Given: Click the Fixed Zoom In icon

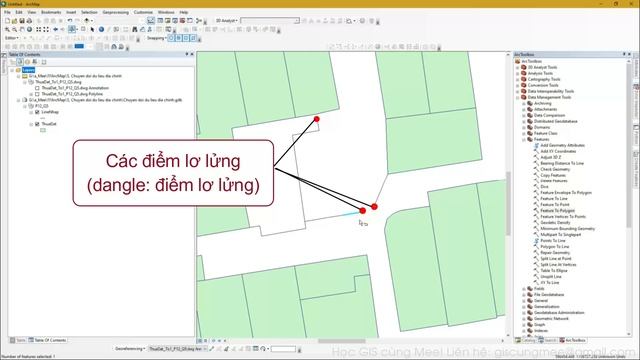Looking at the screenshot, I should pyautogui.click(x=38, y=29).
